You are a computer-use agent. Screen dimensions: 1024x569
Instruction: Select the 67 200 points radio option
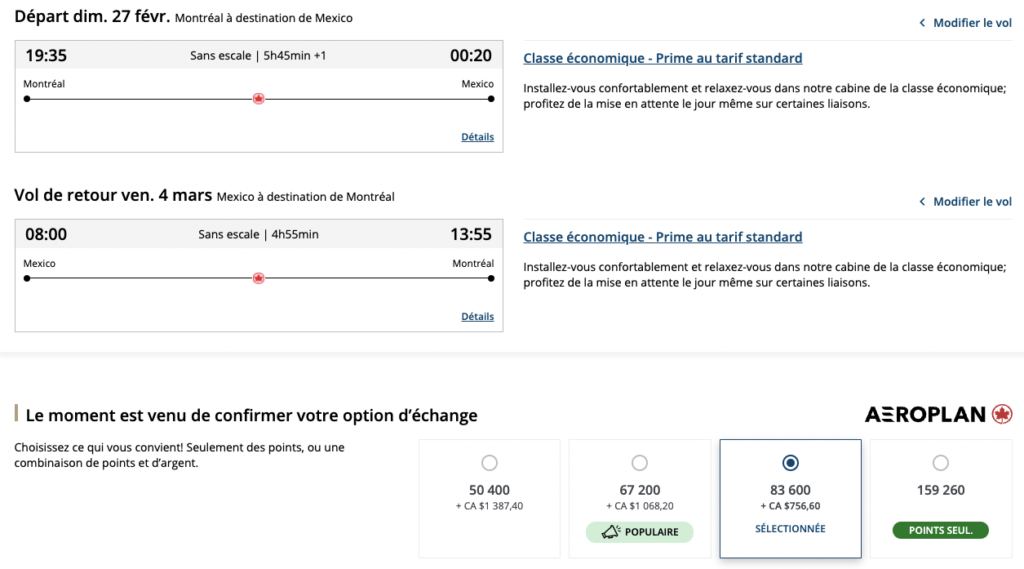point(640,463)
